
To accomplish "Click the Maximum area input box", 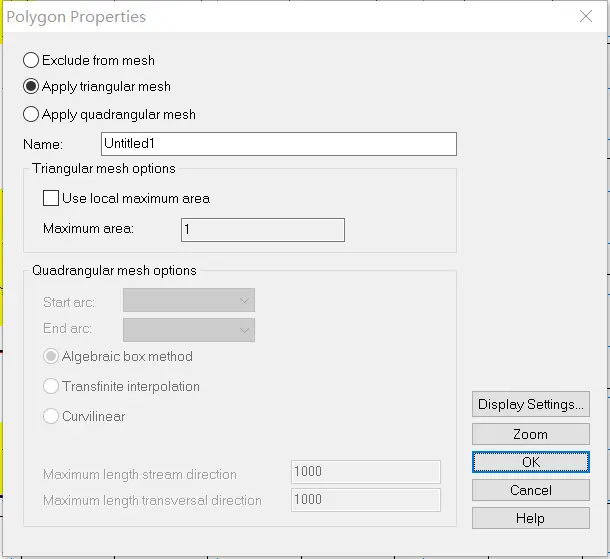I will (263, 230).
